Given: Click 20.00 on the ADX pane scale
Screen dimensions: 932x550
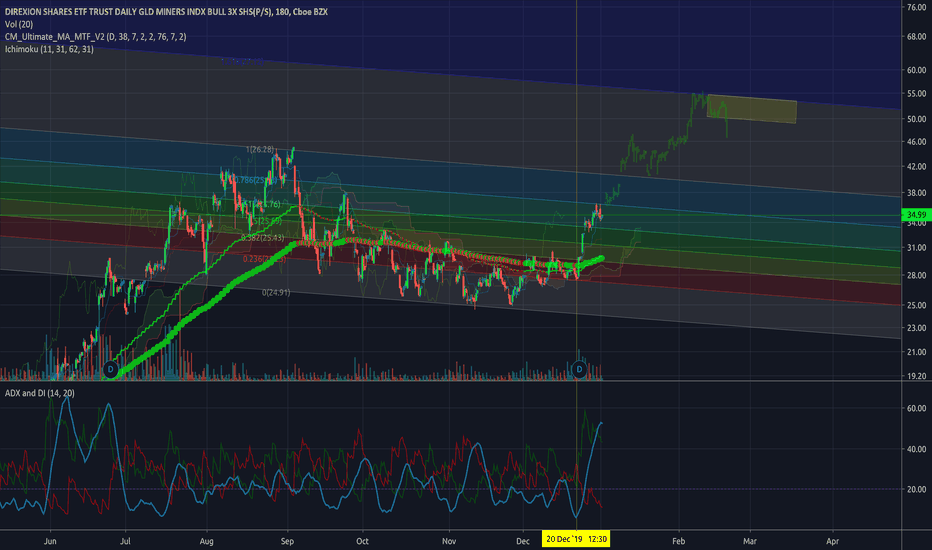Looking at the screenshot, I should tap(917, 489).
